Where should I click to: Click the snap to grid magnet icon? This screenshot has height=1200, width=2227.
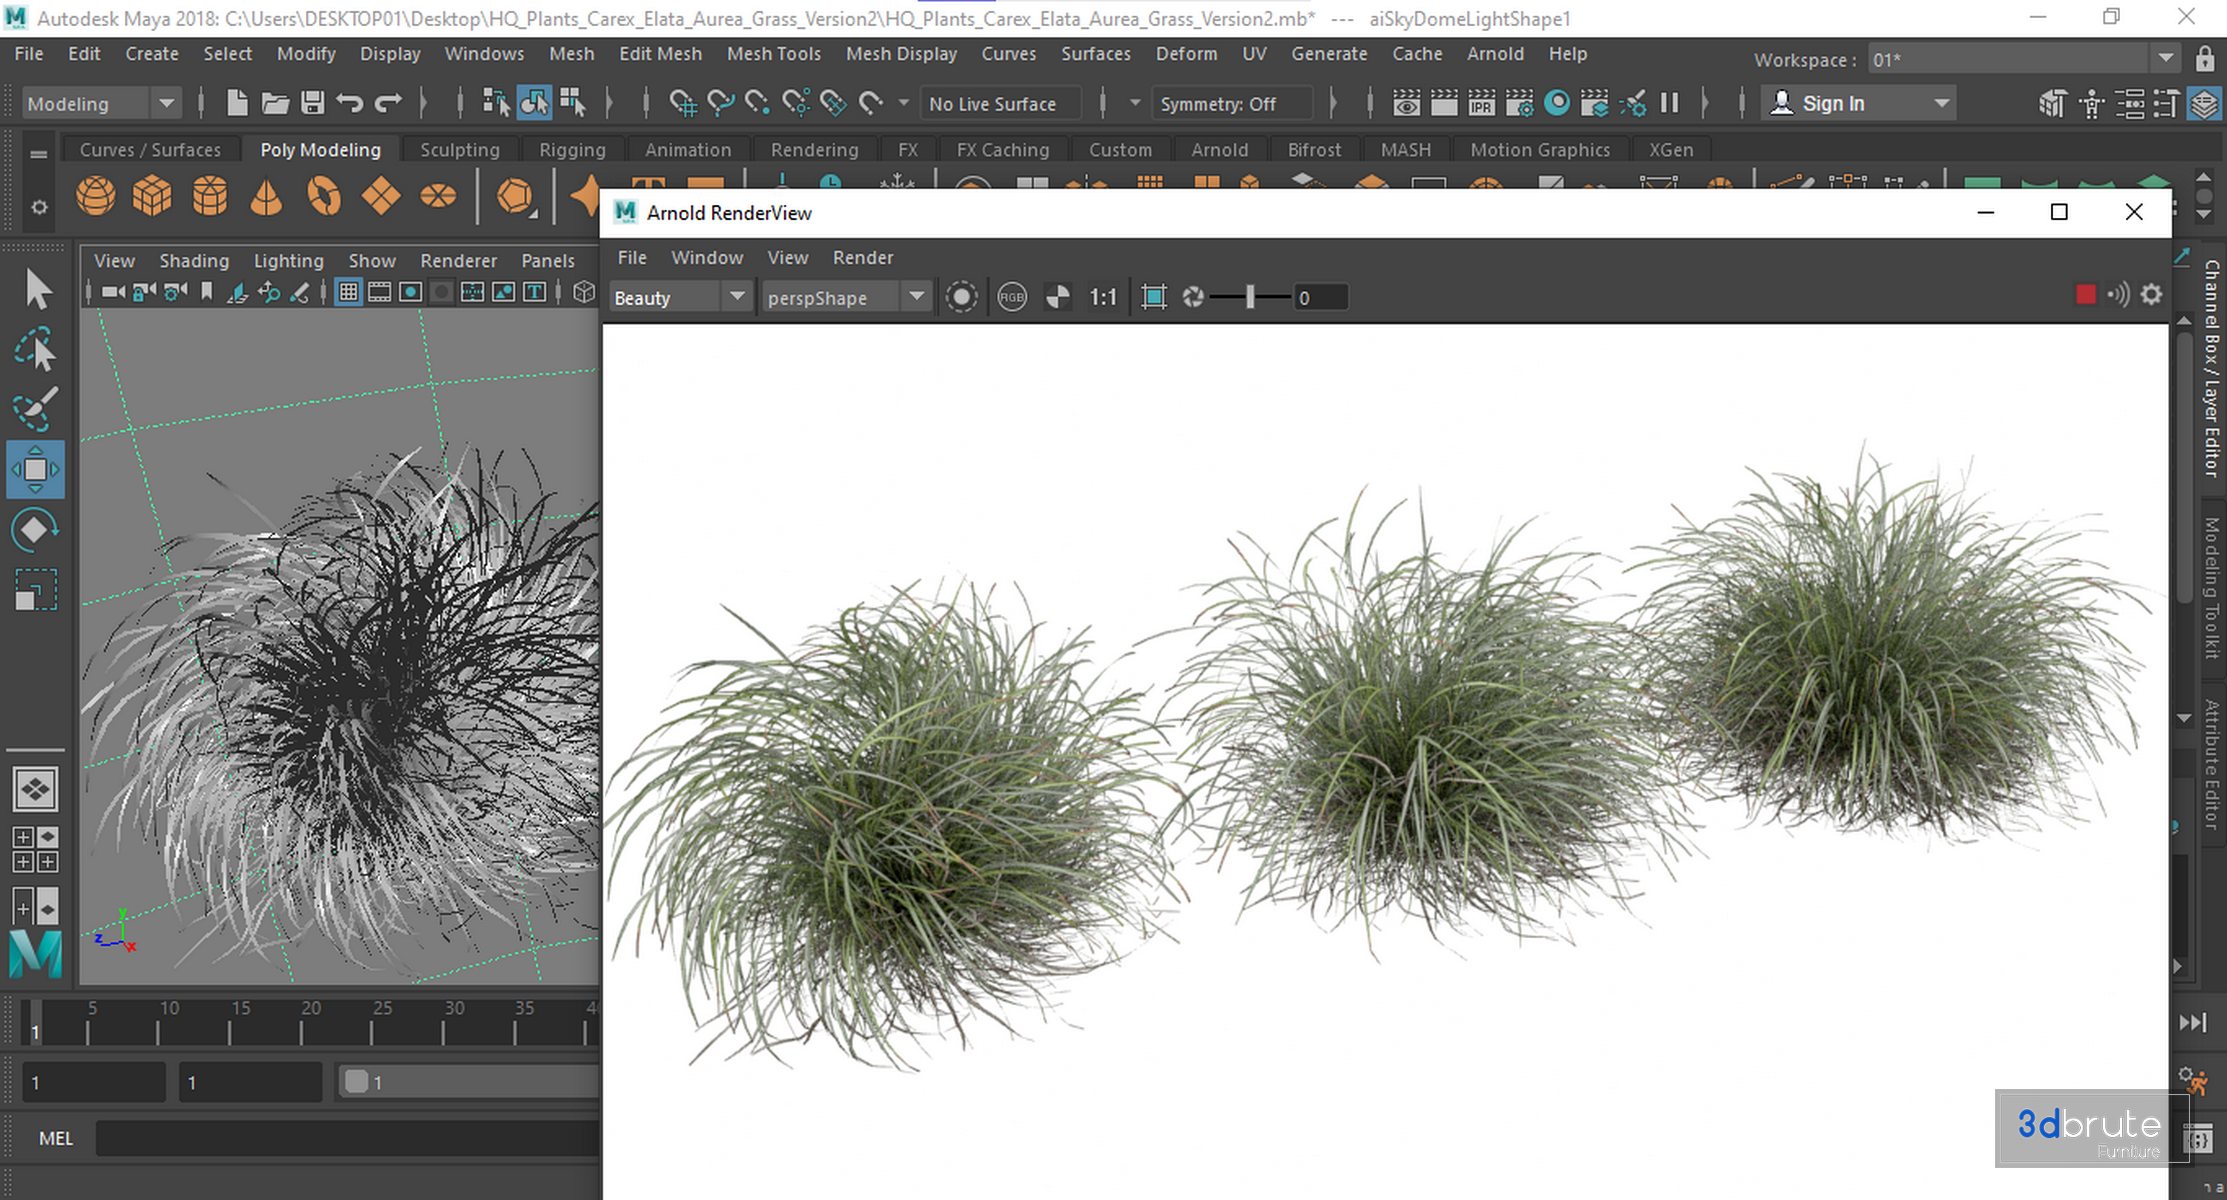pyautogui.click(x=683, y=103)
